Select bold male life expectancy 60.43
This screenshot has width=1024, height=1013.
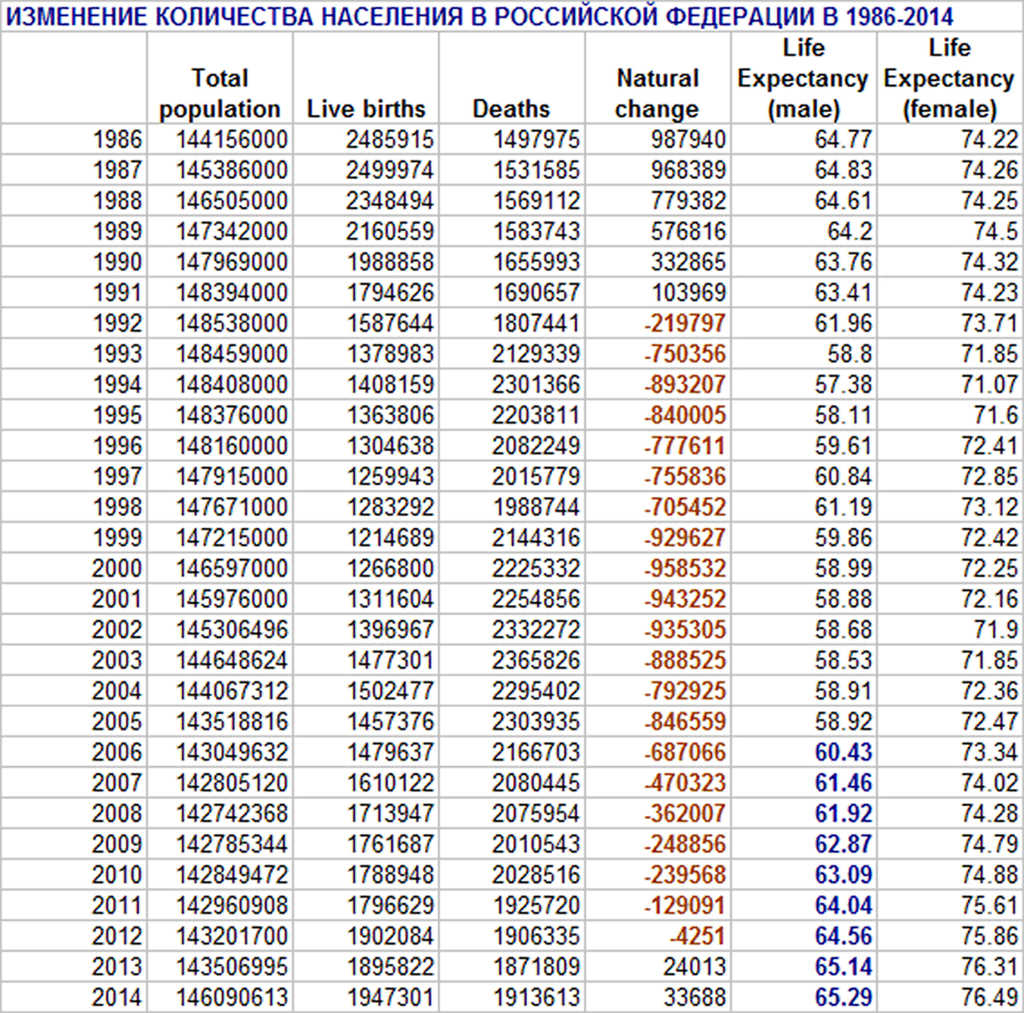pyautogui.click(x=843, y=752)
